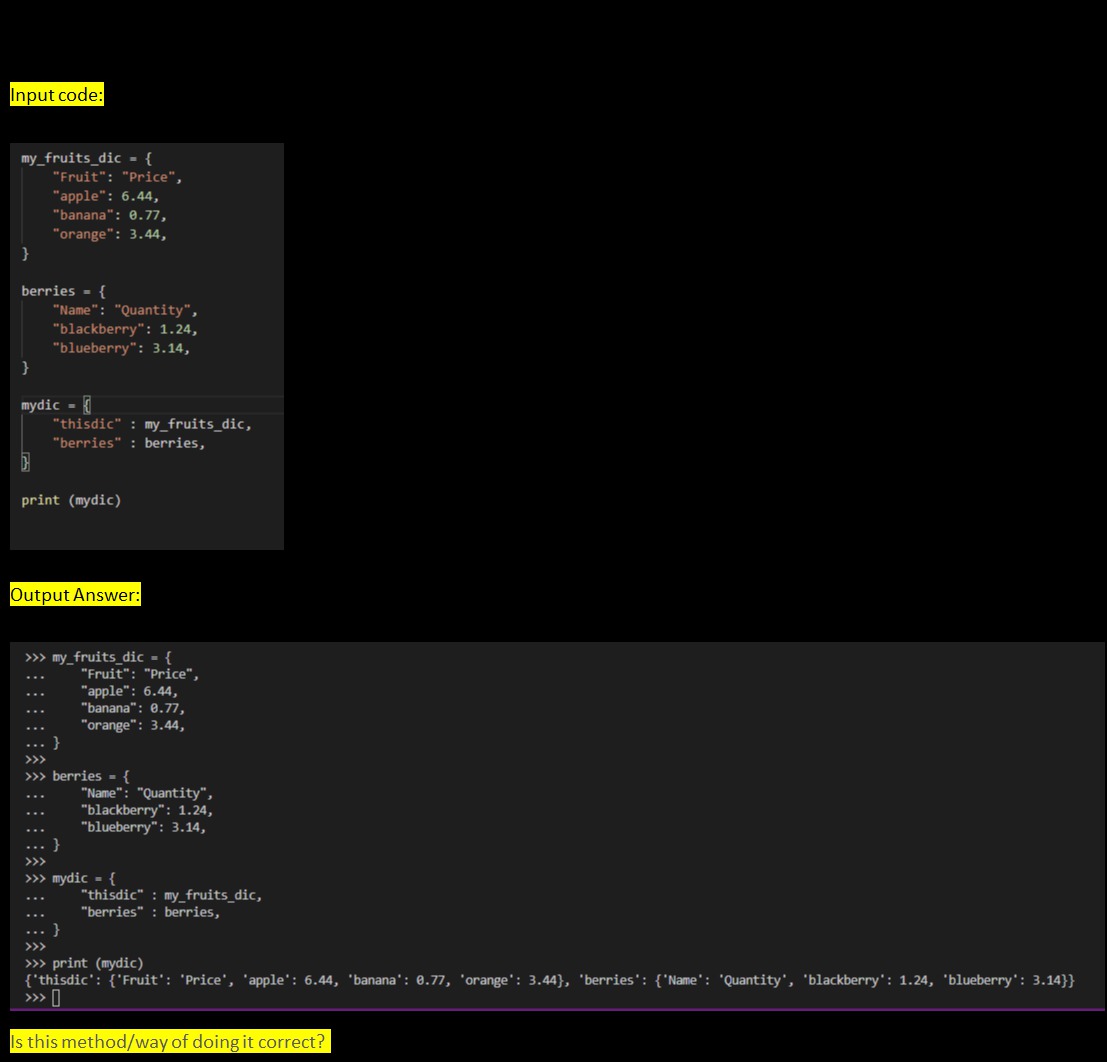
Task: Click the "thisdic" : my_fruits_dic line in the editor
Action: click(x=152, y=424)
